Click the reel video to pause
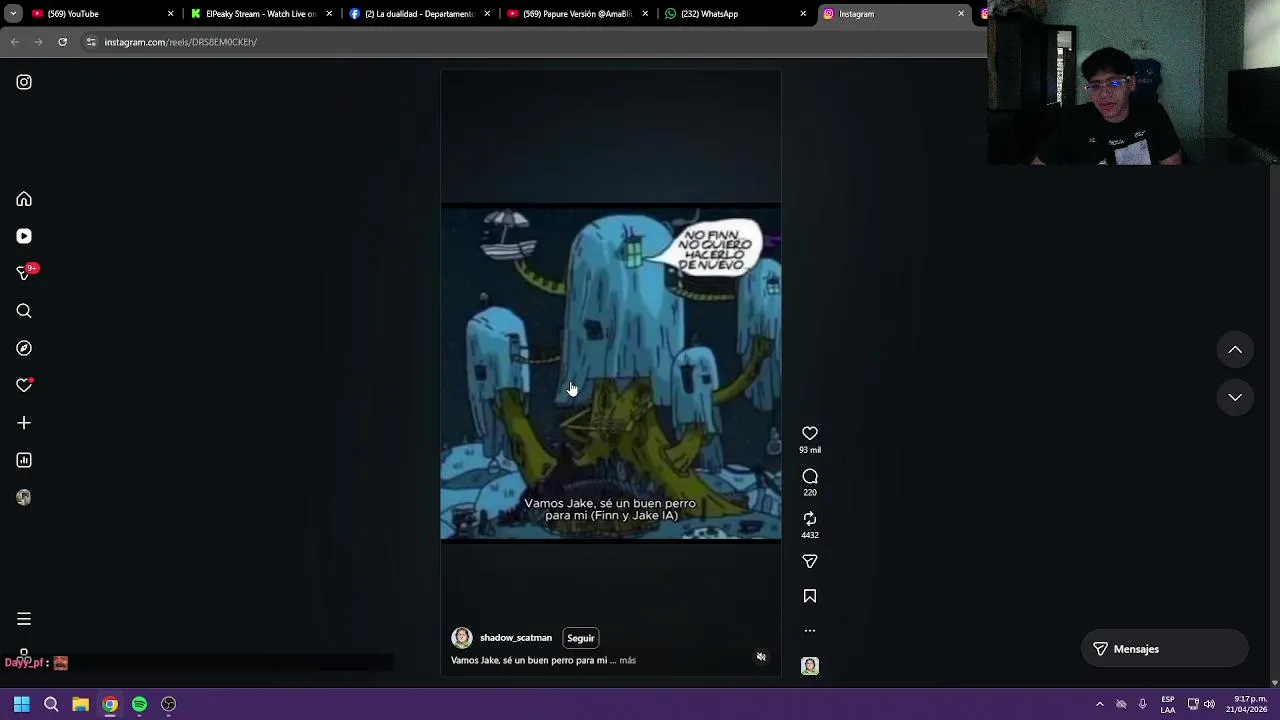 pyautogui.click(x=611, y=372)
